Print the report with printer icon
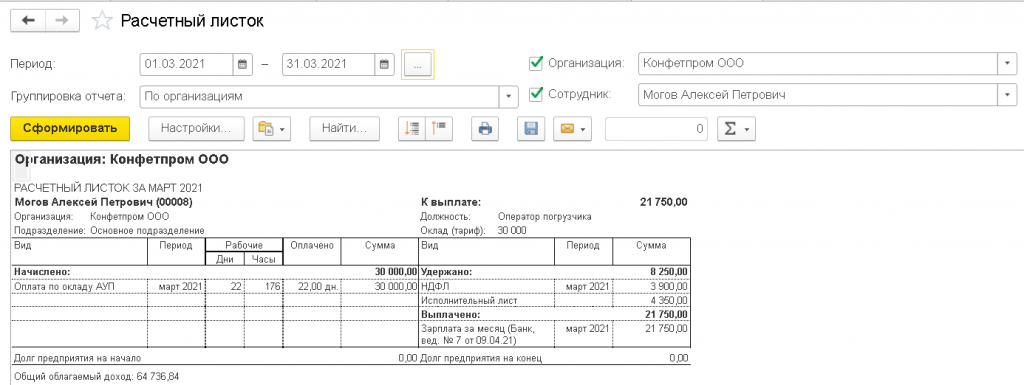This screenshot has height=385, width=1024. (x=485, y=129)
